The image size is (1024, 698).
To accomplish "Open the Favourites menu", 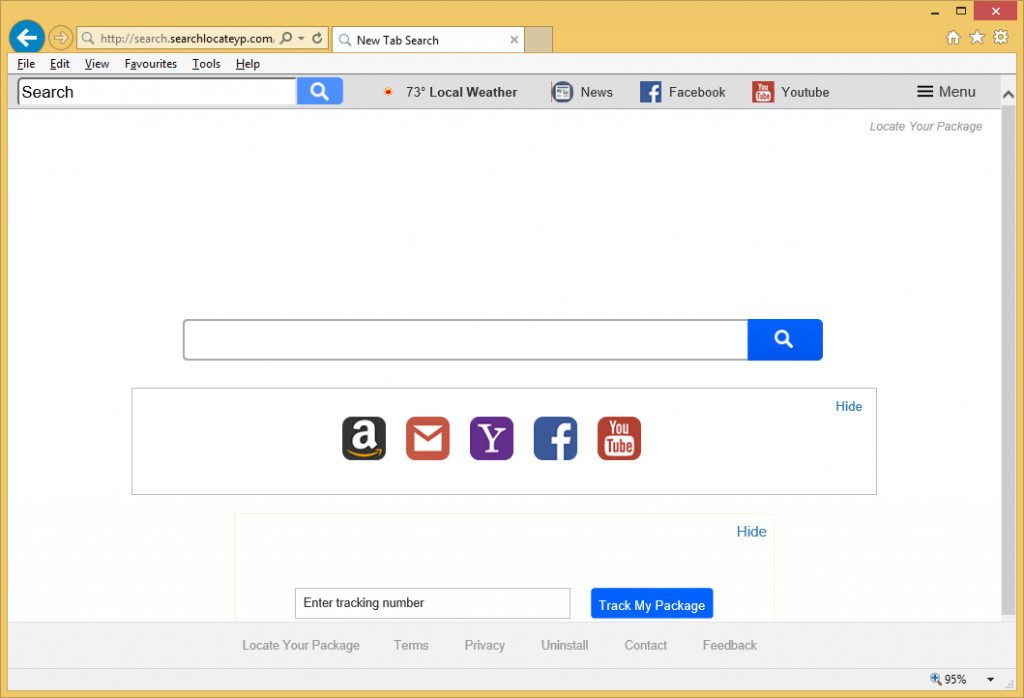I will [x=151, y=63].
